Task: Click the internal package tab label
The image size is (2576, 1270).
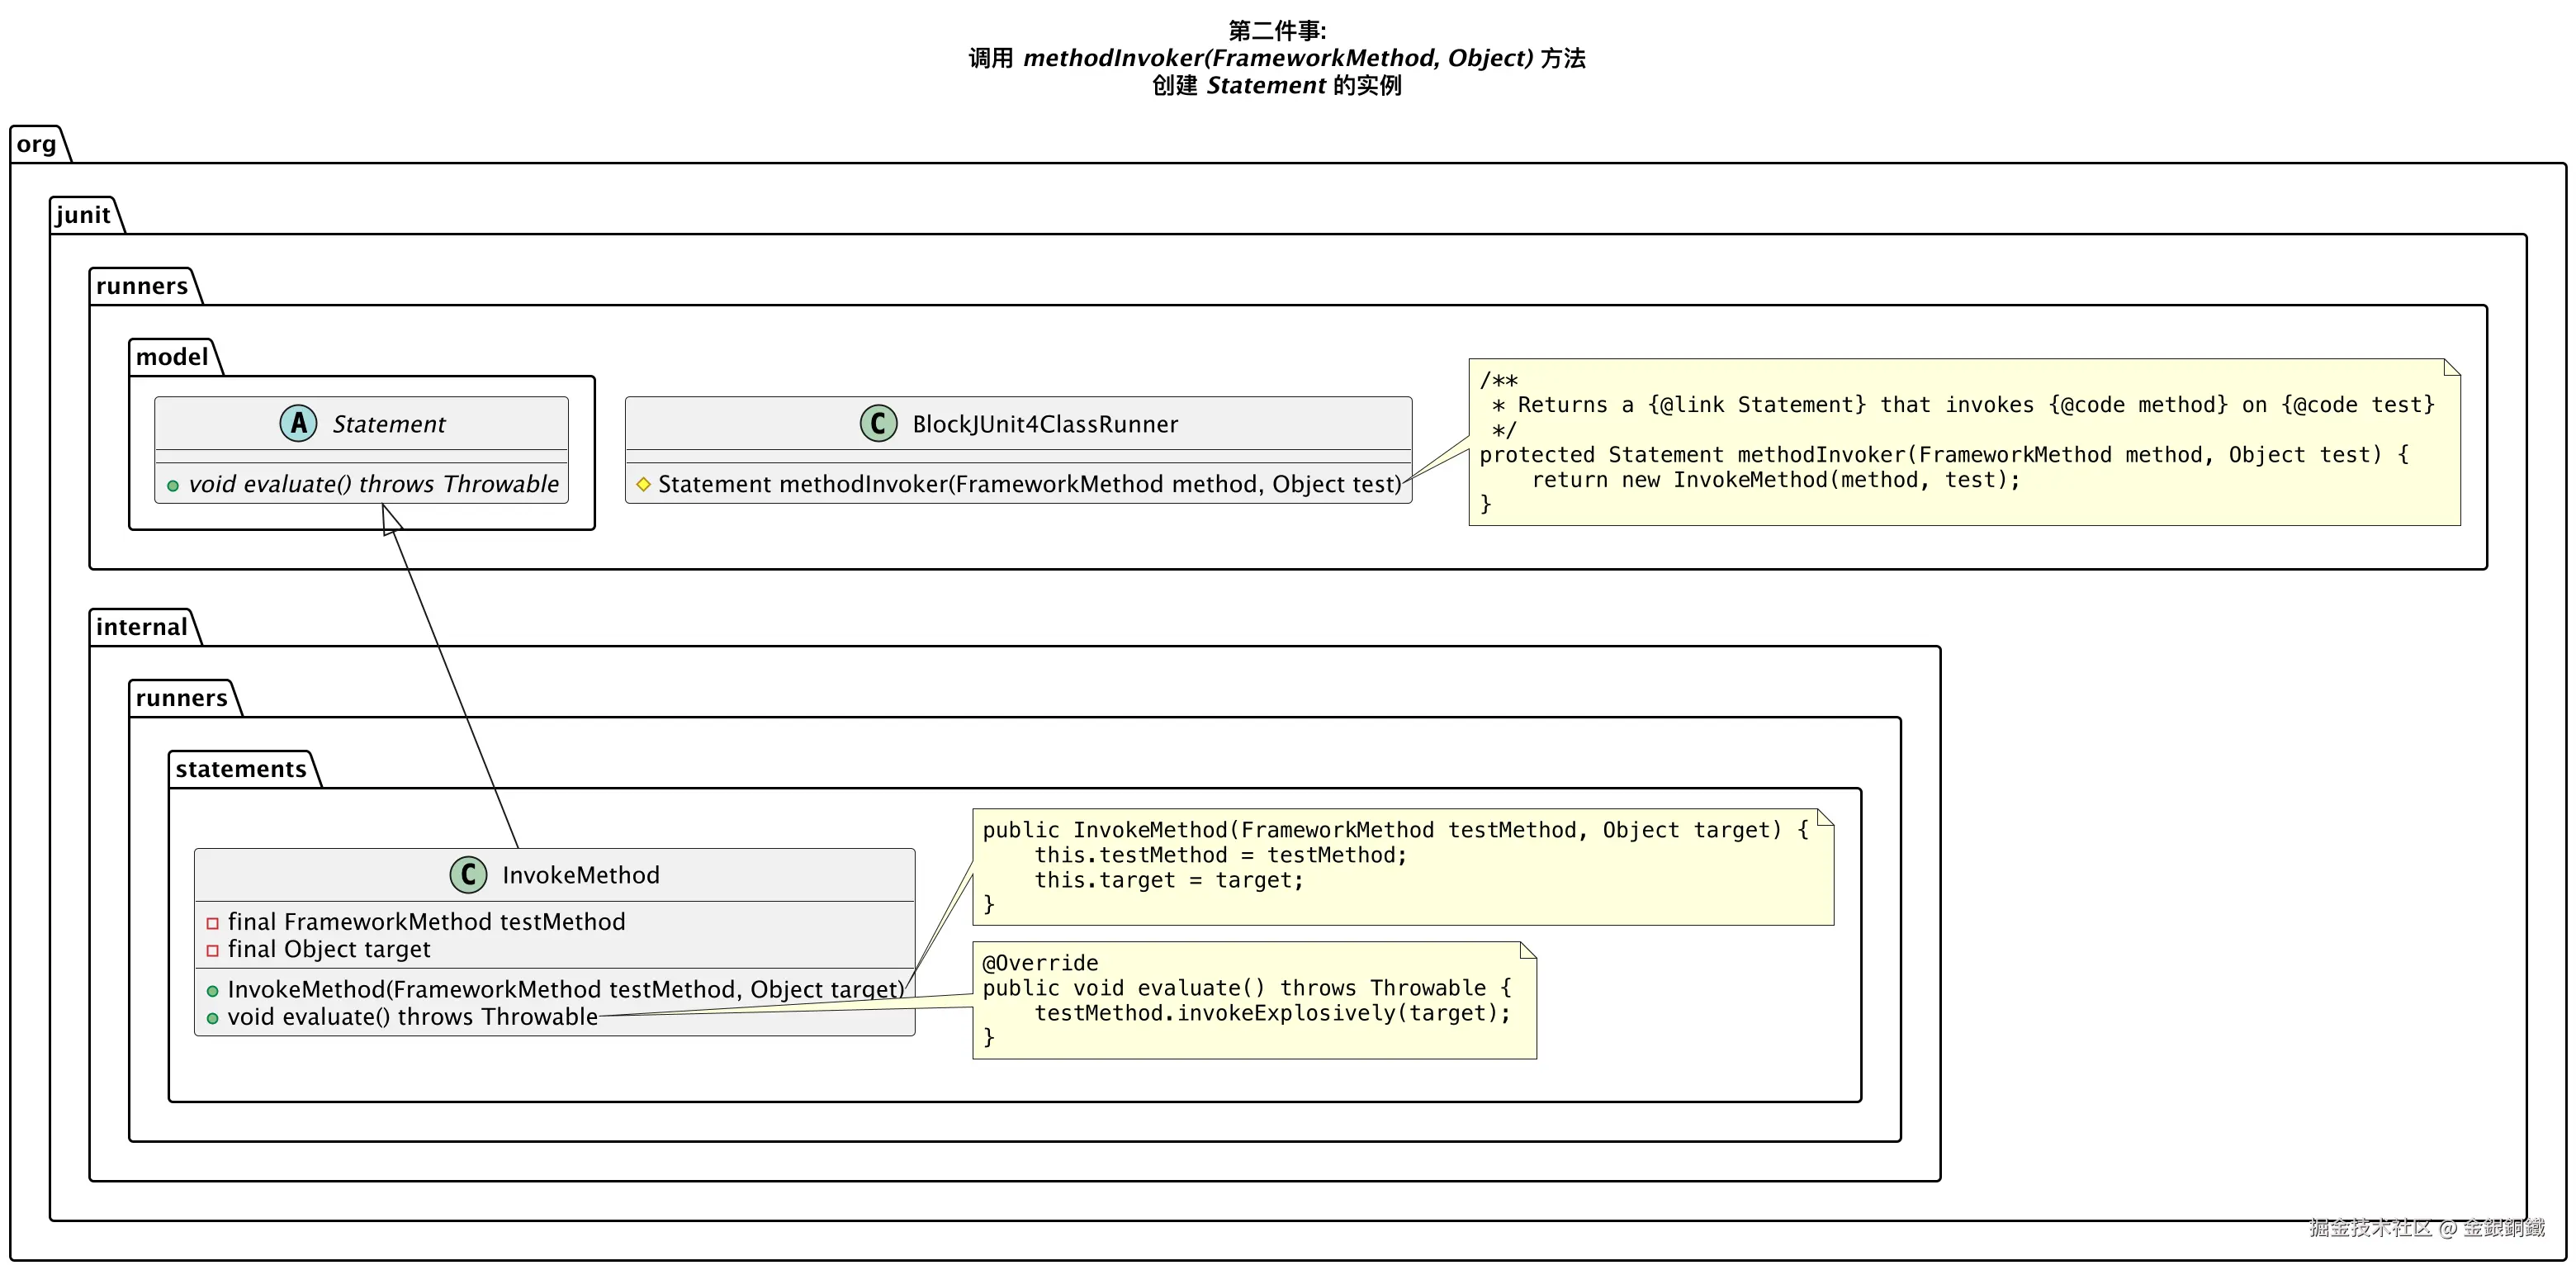Action: click(142, 627)
